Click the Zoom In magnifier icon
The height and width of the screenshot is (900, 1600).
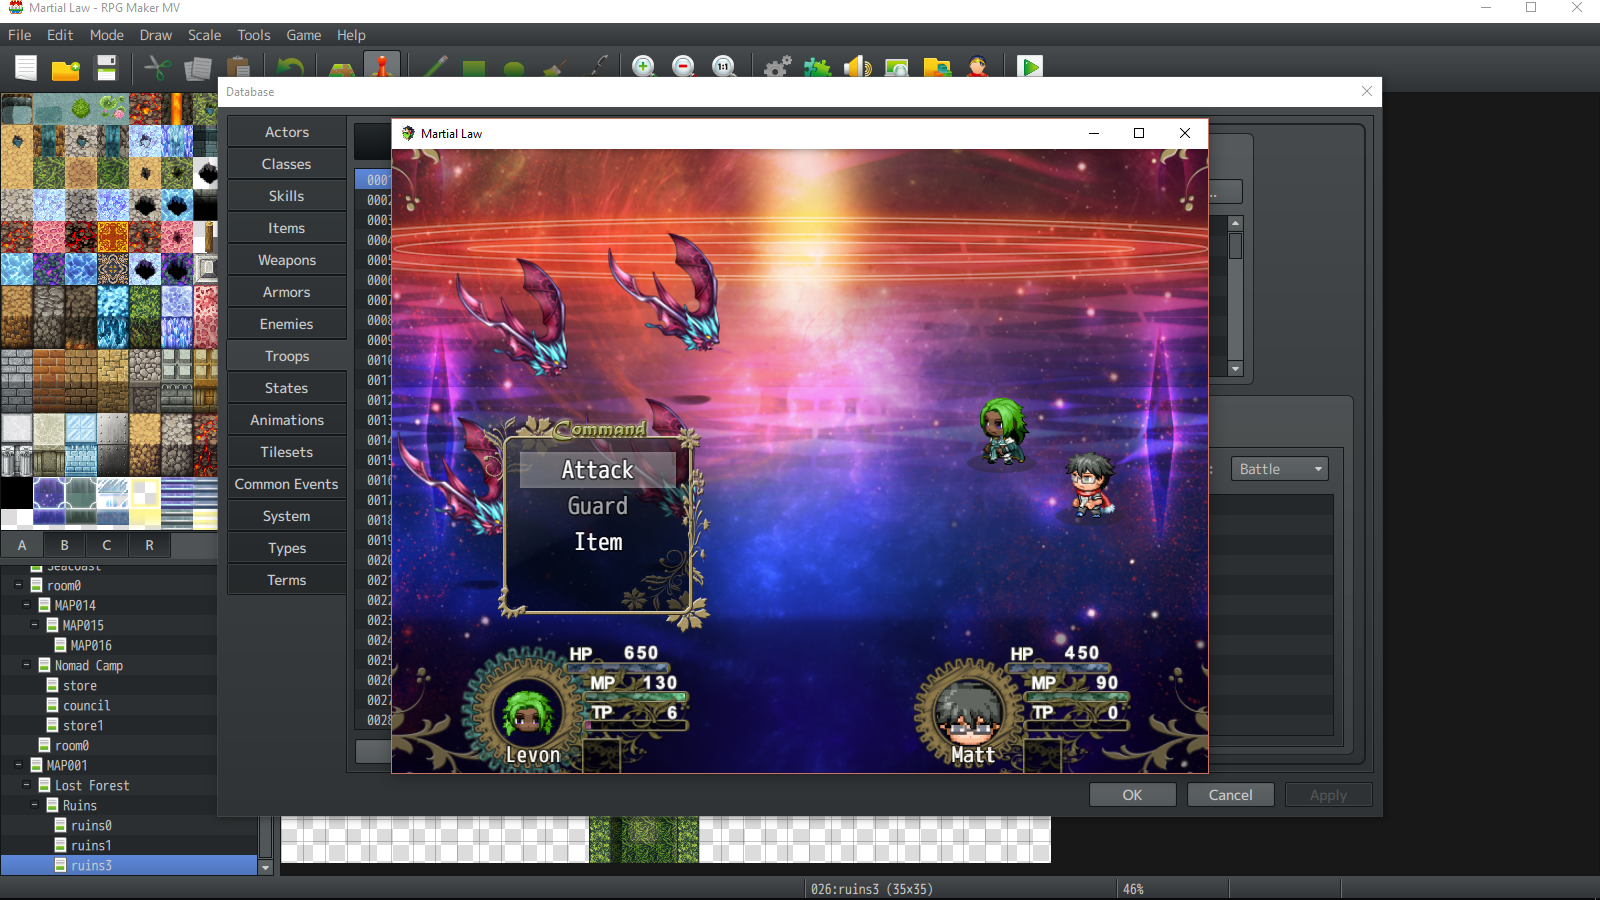(x=644, y=68)
